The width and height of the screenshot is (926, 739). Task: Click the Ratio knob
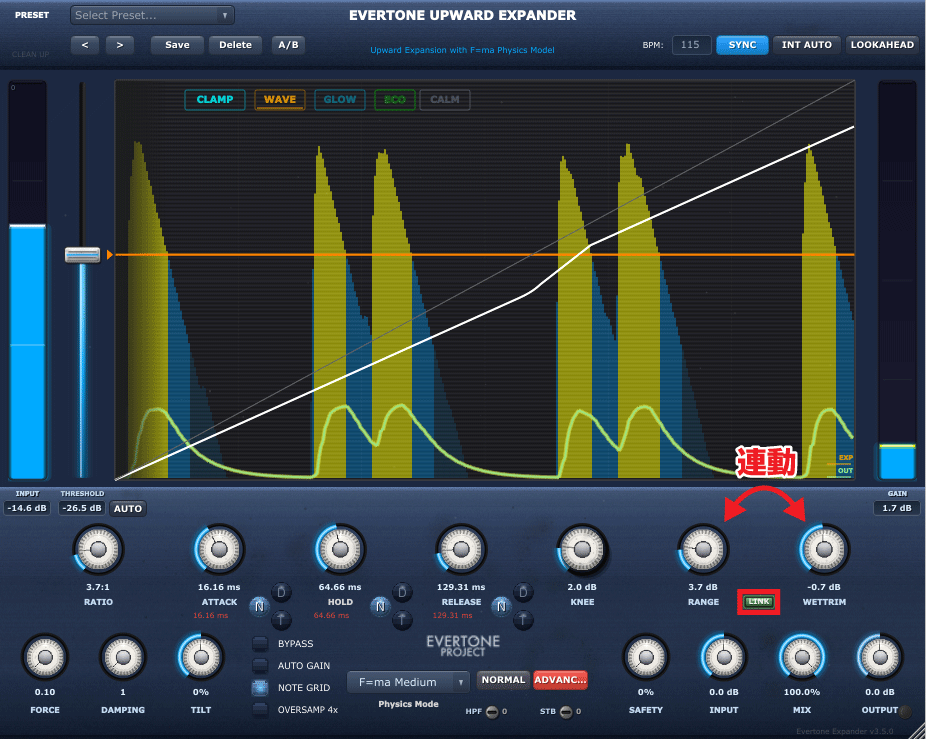click(98, 549)
